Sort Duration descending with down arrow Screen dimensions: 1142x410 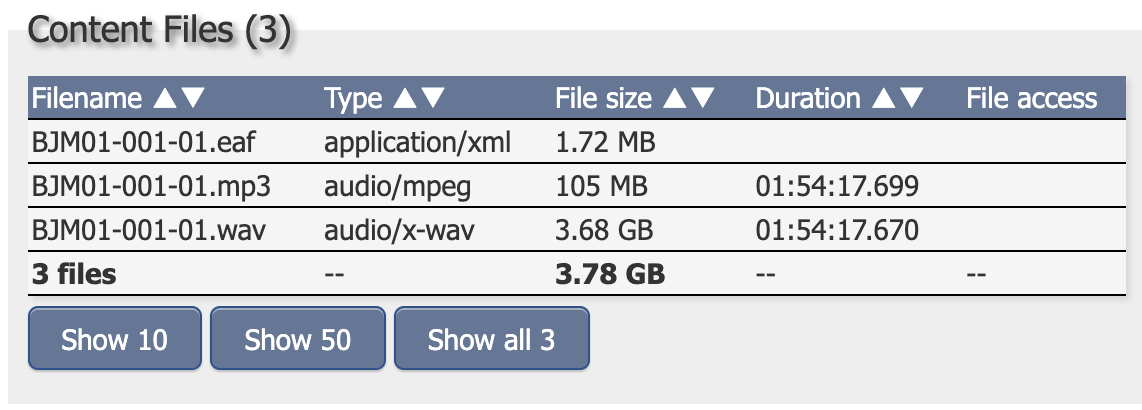(911, 98)
